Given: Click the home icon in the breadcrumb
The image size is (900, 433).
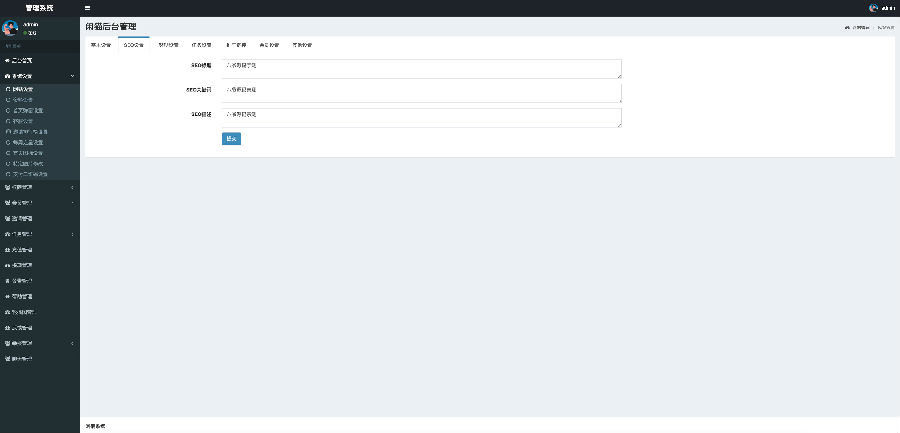Looking at the screenshot, I should [x=847, y=27].
